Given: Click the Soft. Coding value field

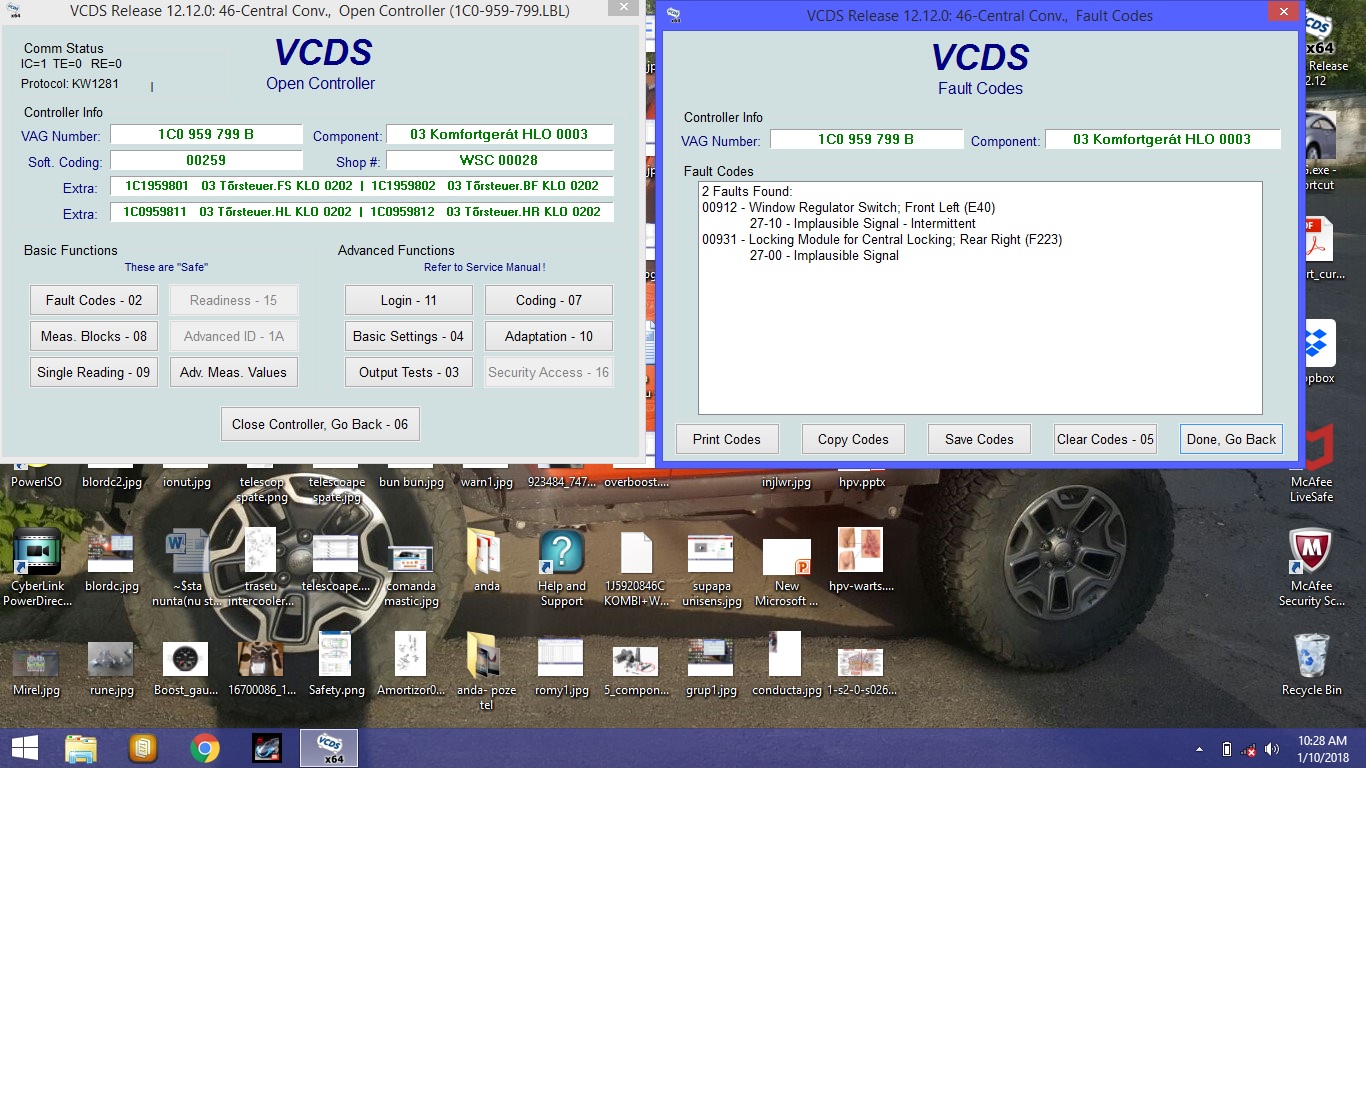Looking at the screenshot, I should click(x=206, y=160).
